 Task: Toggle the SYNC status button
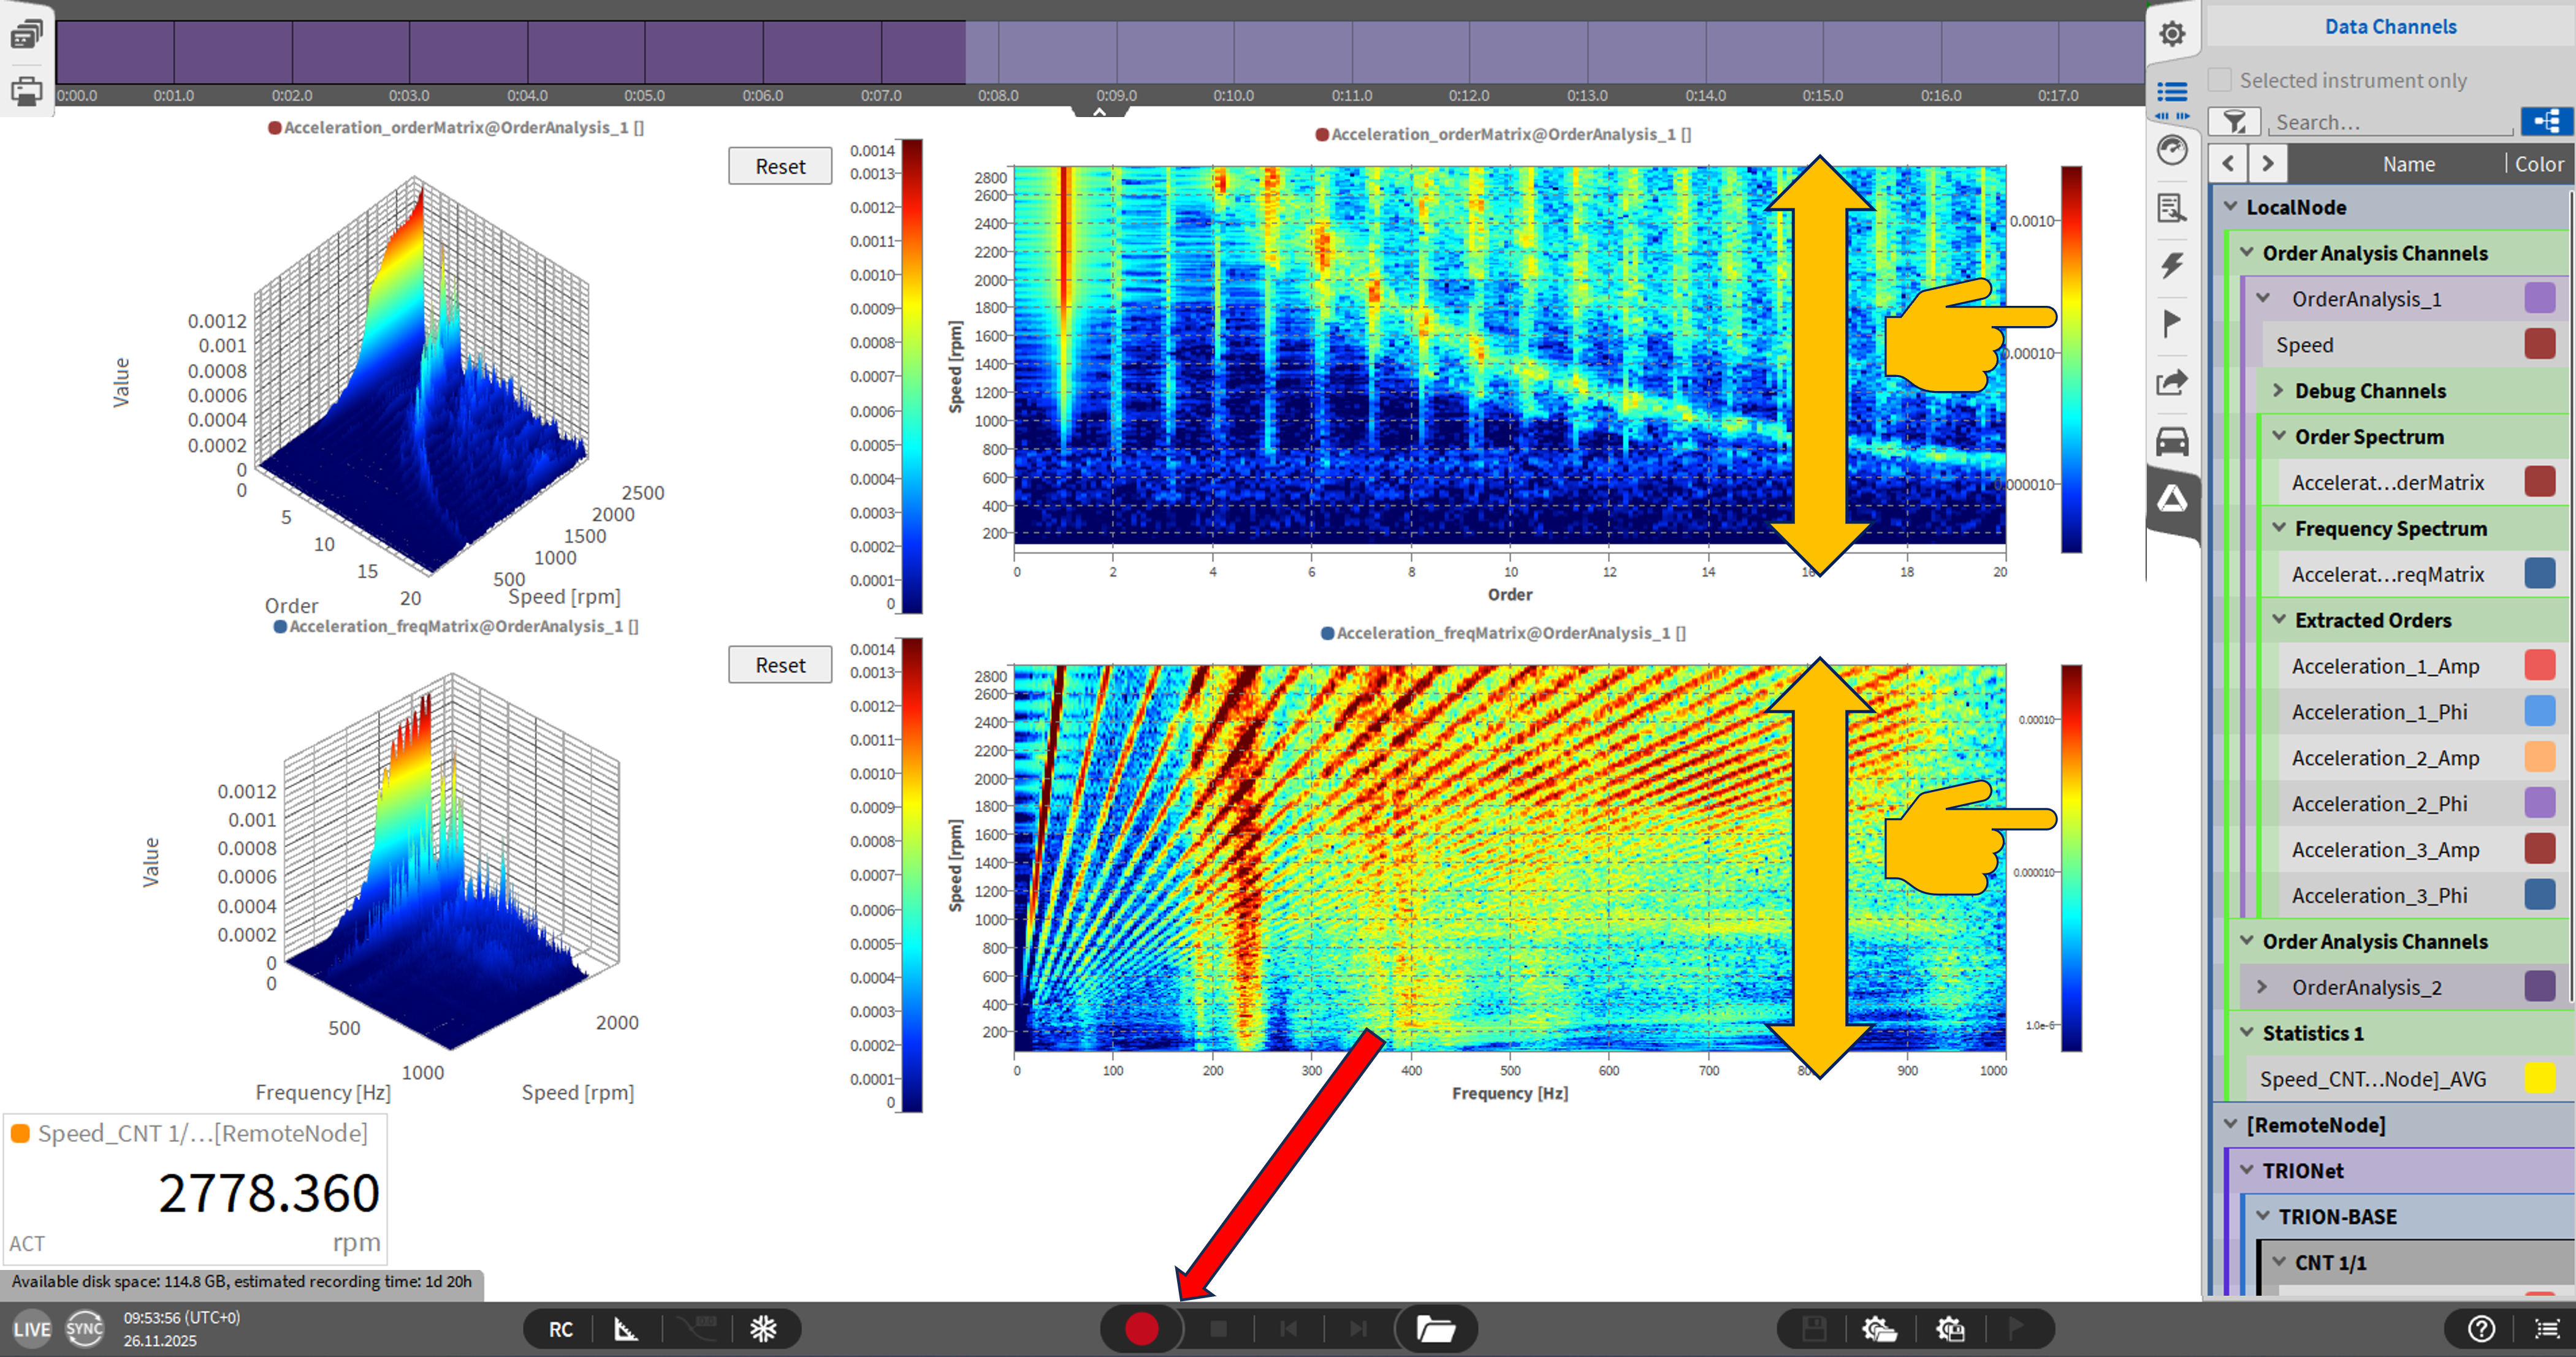tap(84, 1329)
